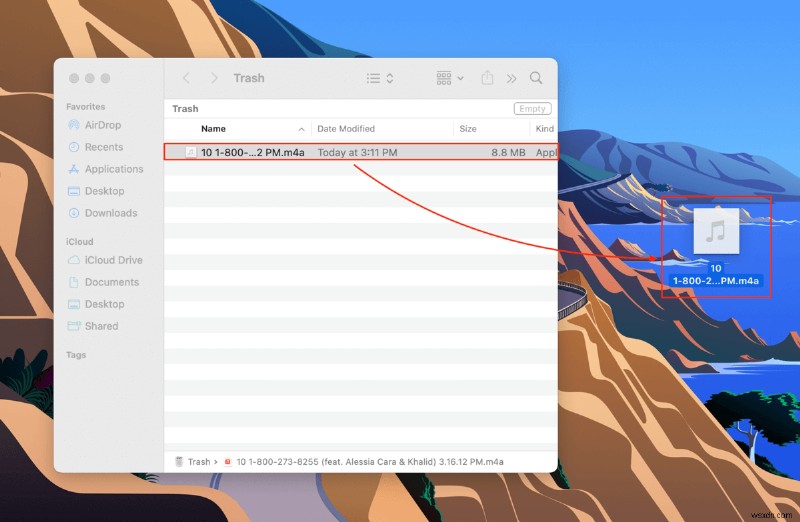Sort by Kind column header
800x522 pixels.
tap(544, 129)
